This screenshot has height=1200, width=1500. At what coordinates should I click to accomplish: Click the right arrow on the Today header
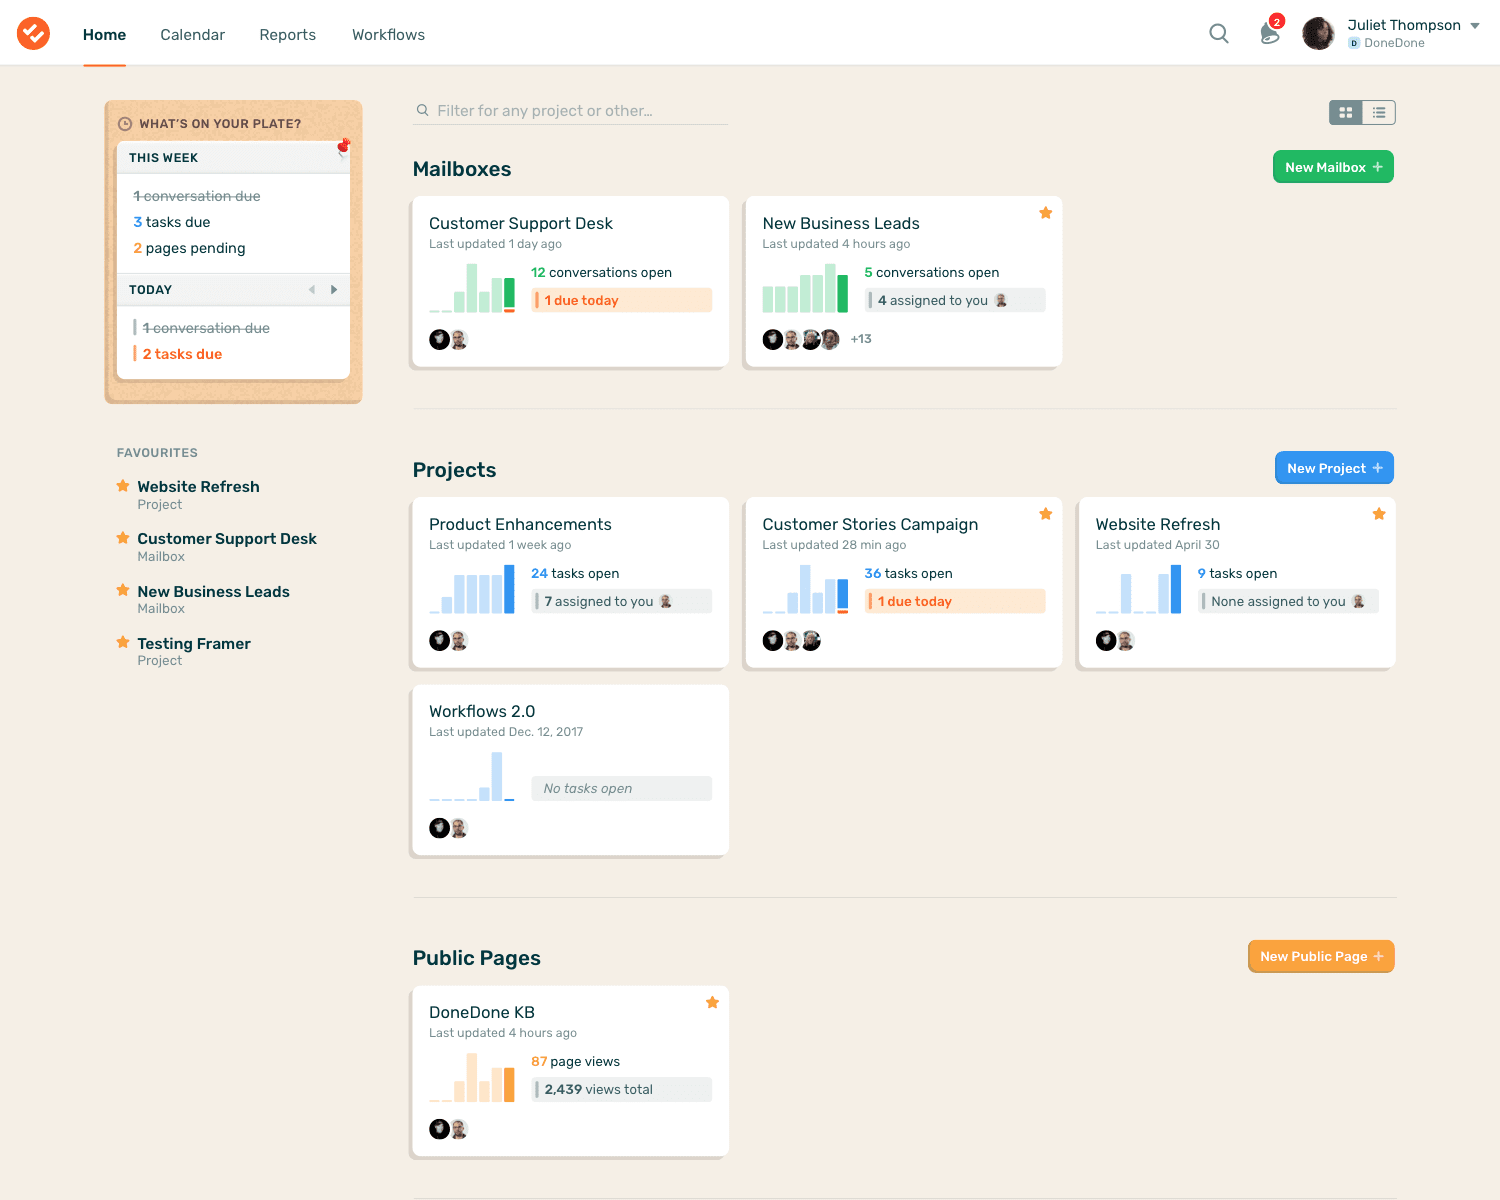point(334,289)
